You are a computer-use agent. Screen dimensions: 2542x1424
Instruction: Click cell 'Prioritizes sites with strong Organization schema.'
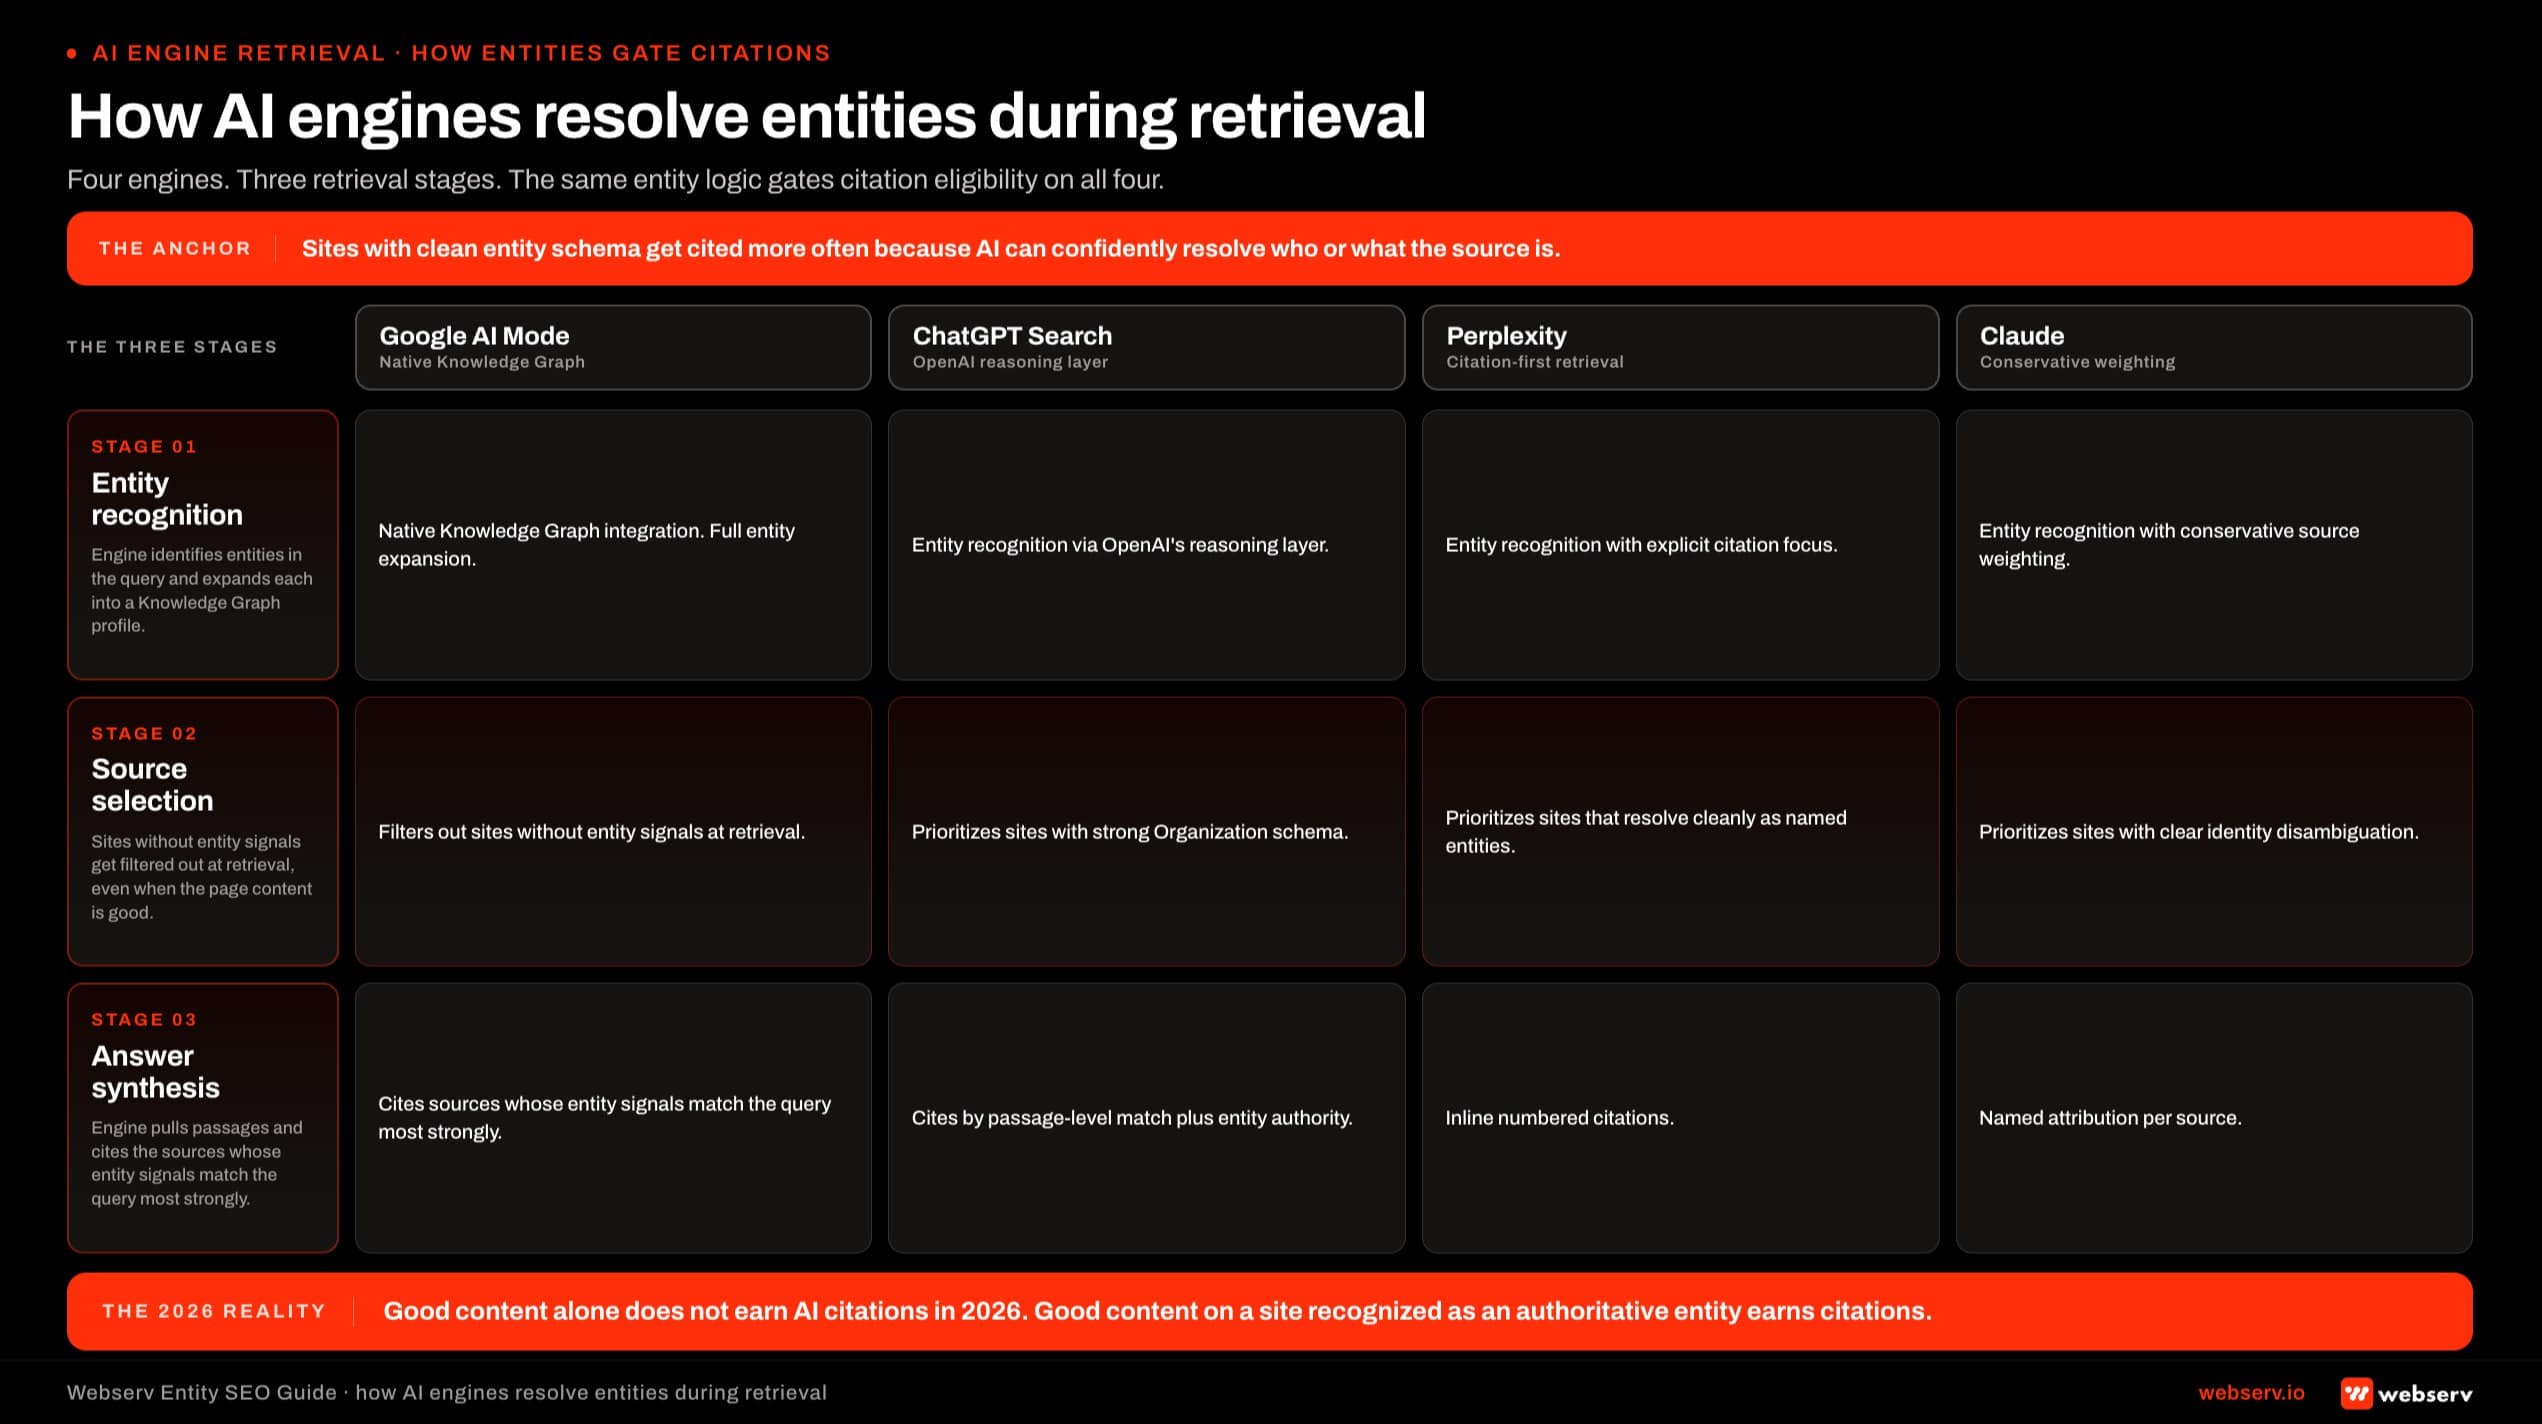[x=1146, y=832]
